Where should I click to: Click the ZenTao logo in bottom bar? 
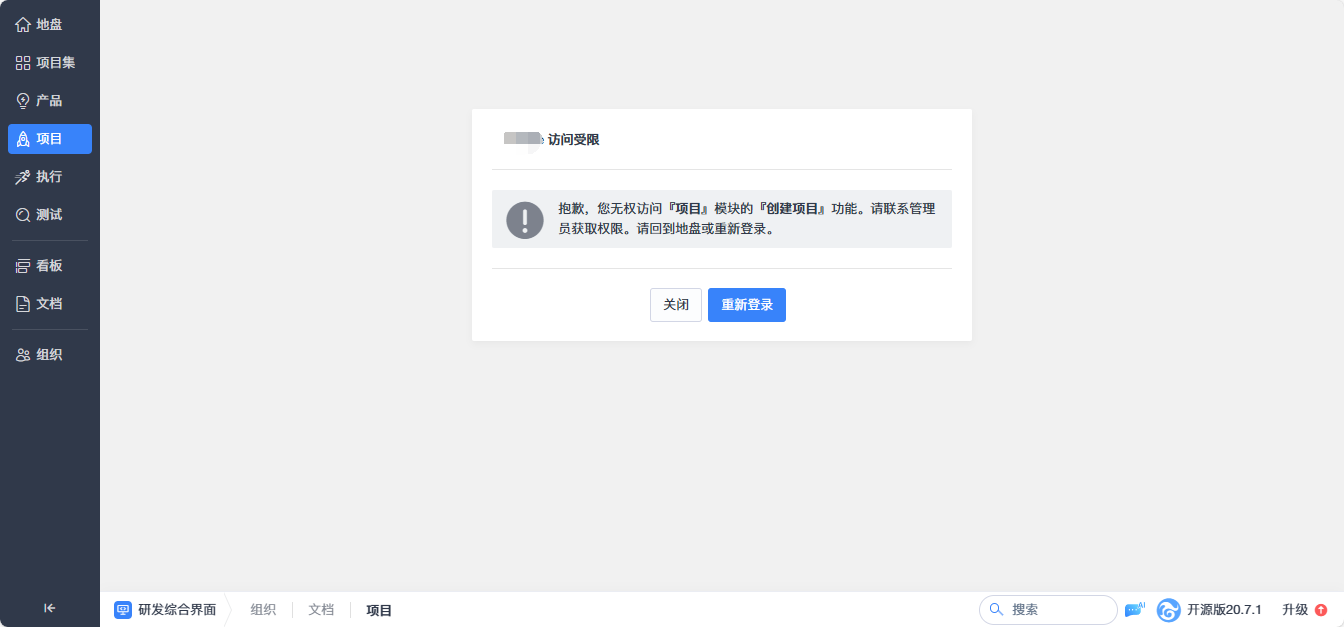[1167, 609]
